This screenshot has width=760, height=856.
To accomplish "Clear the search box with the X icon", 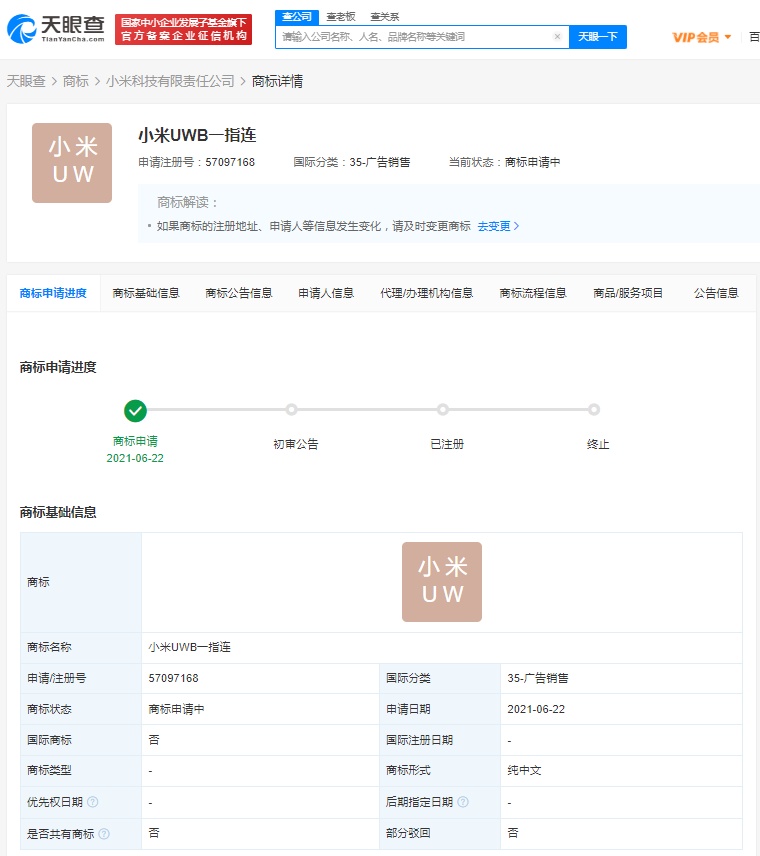I will (558, 37).
